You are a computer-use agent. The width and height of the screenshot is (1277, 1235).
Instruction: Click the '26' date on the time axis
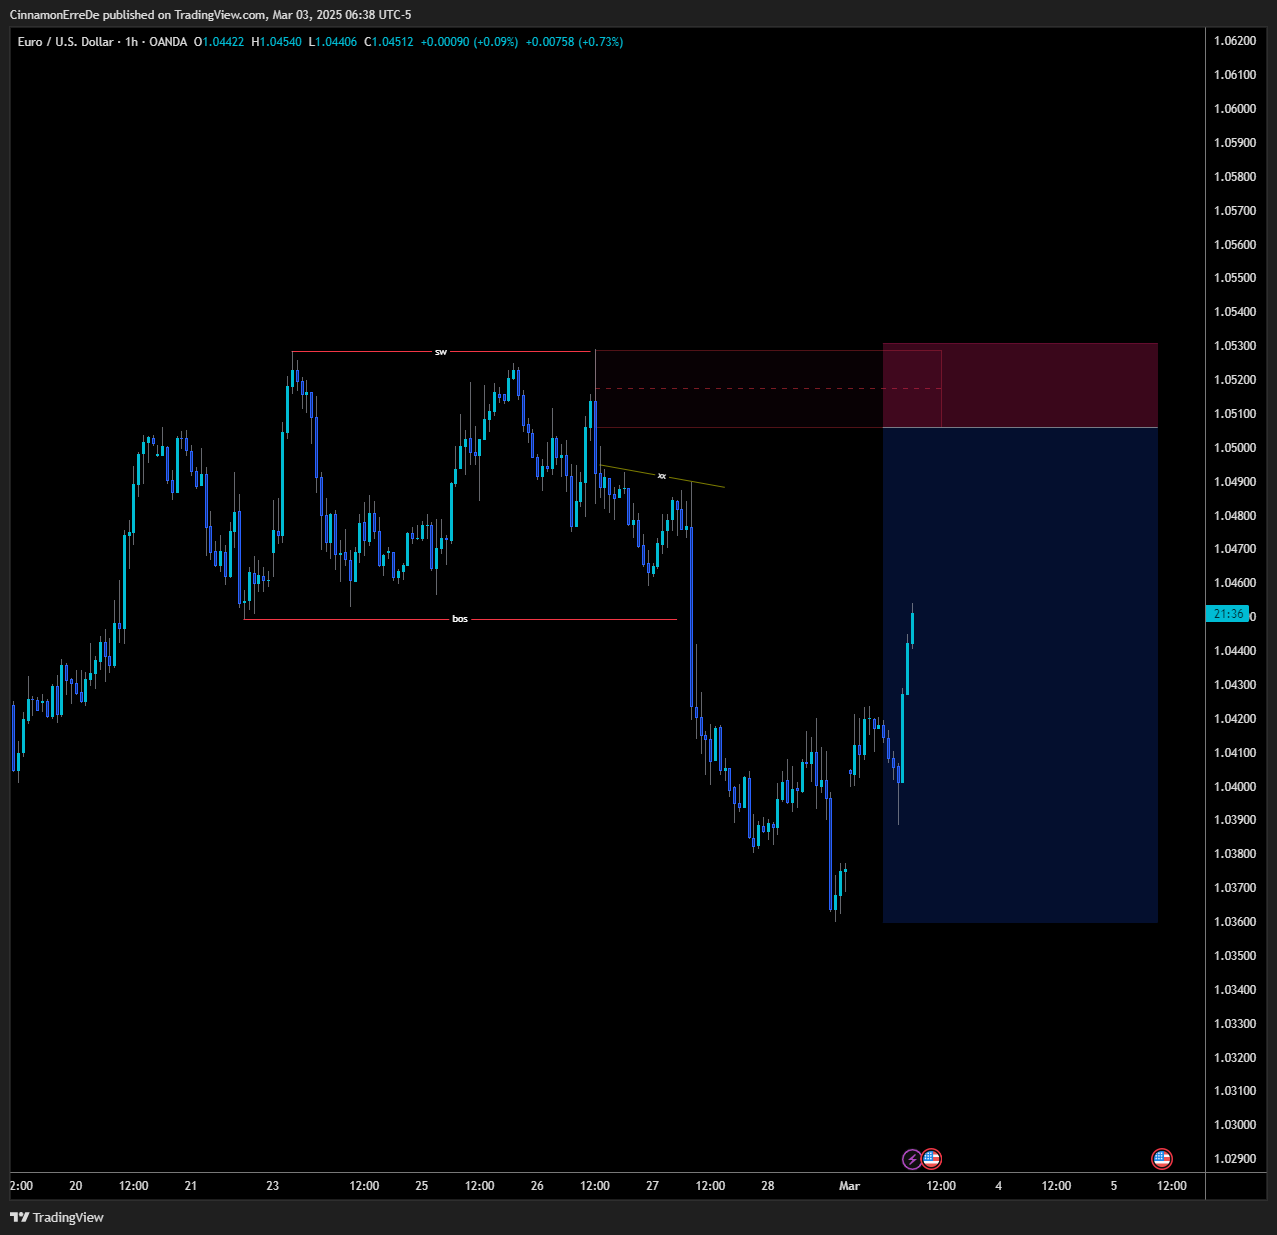pyautogui.click(x=537, y=1186)
